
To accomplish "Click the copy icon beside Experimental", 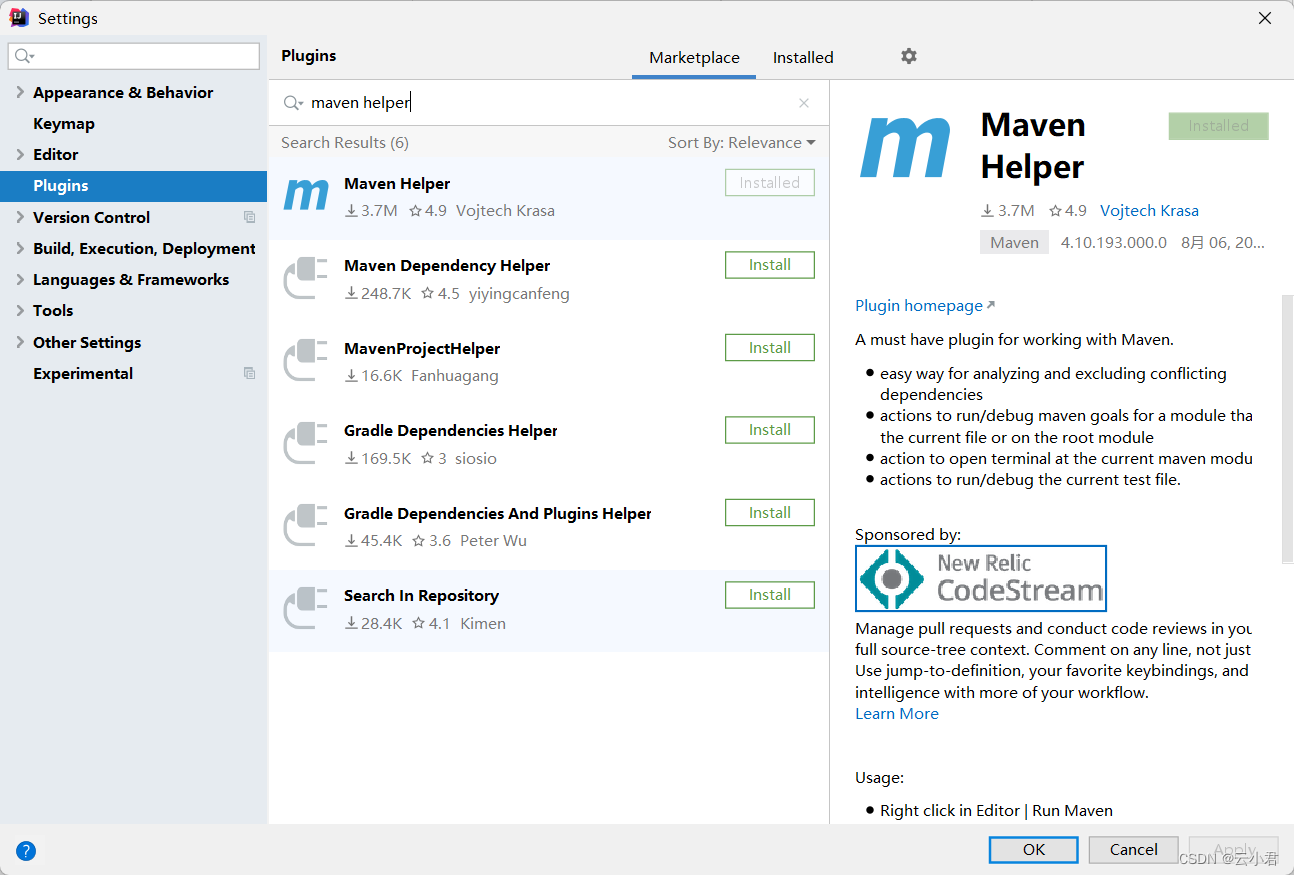I will [x=250, y=373].
